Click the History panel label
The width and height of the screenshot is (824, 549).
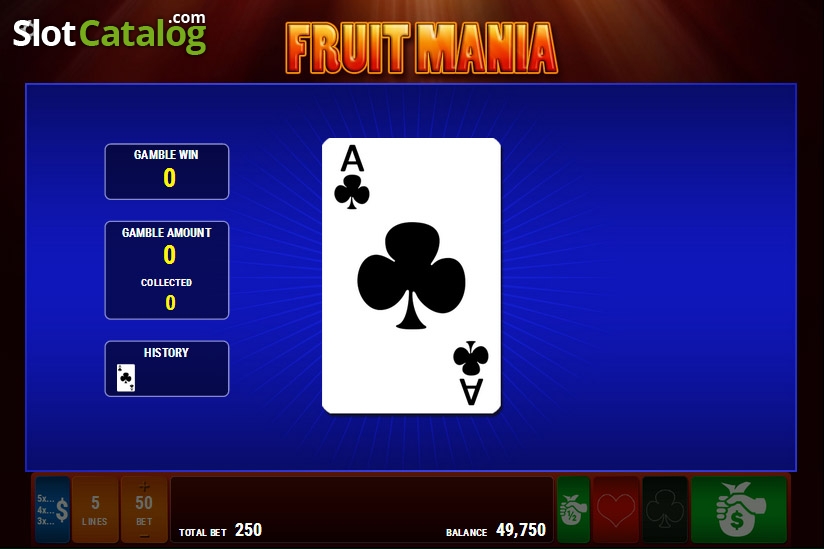click(166, 353)
